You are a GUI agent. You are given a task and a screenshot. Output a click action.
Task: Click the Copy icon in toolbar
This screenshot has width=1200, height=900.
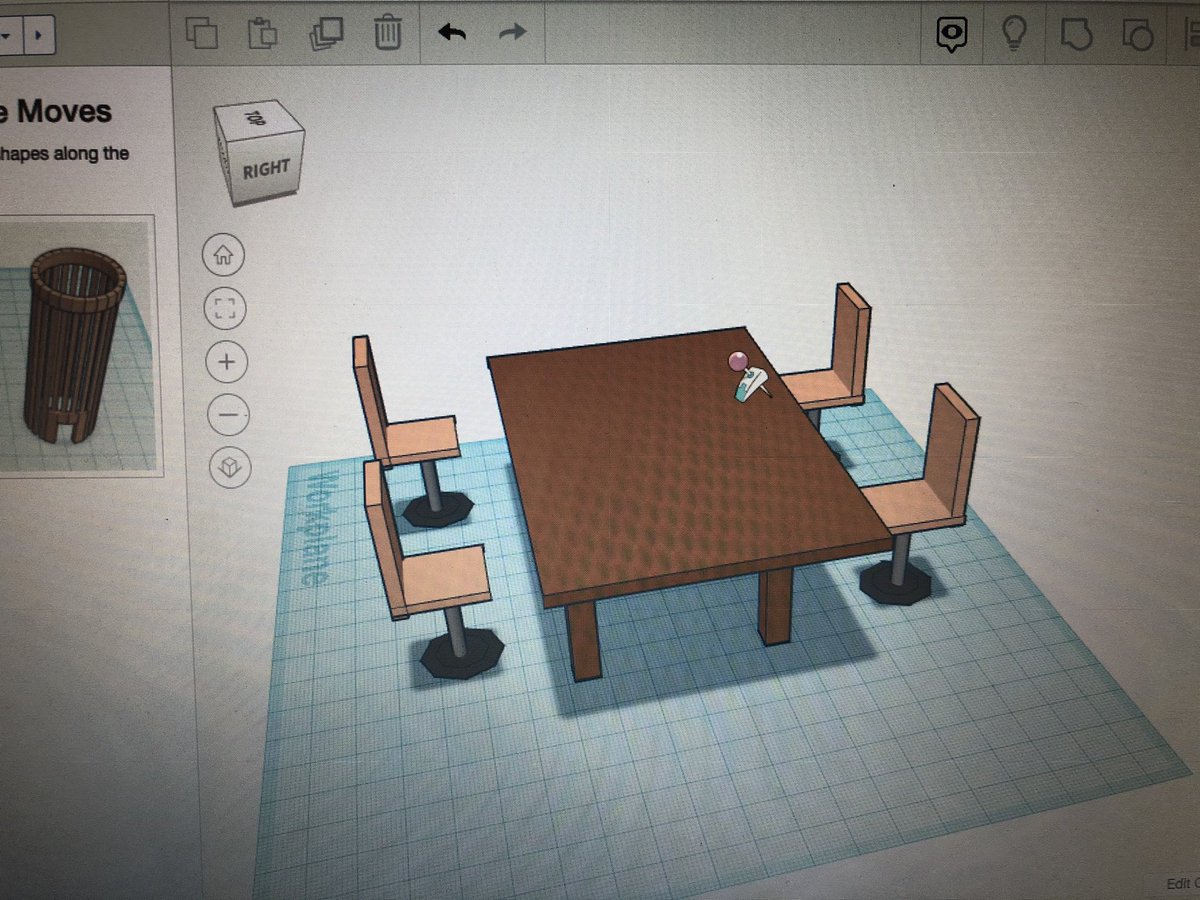(x=203, y=33)
